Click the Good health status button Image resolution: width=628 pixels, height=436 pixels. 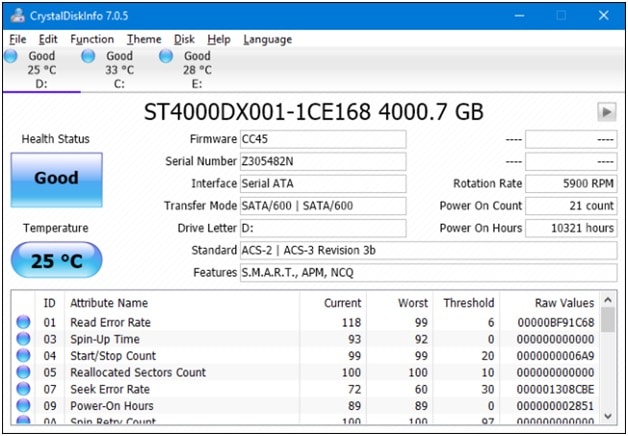click(56, 179)
